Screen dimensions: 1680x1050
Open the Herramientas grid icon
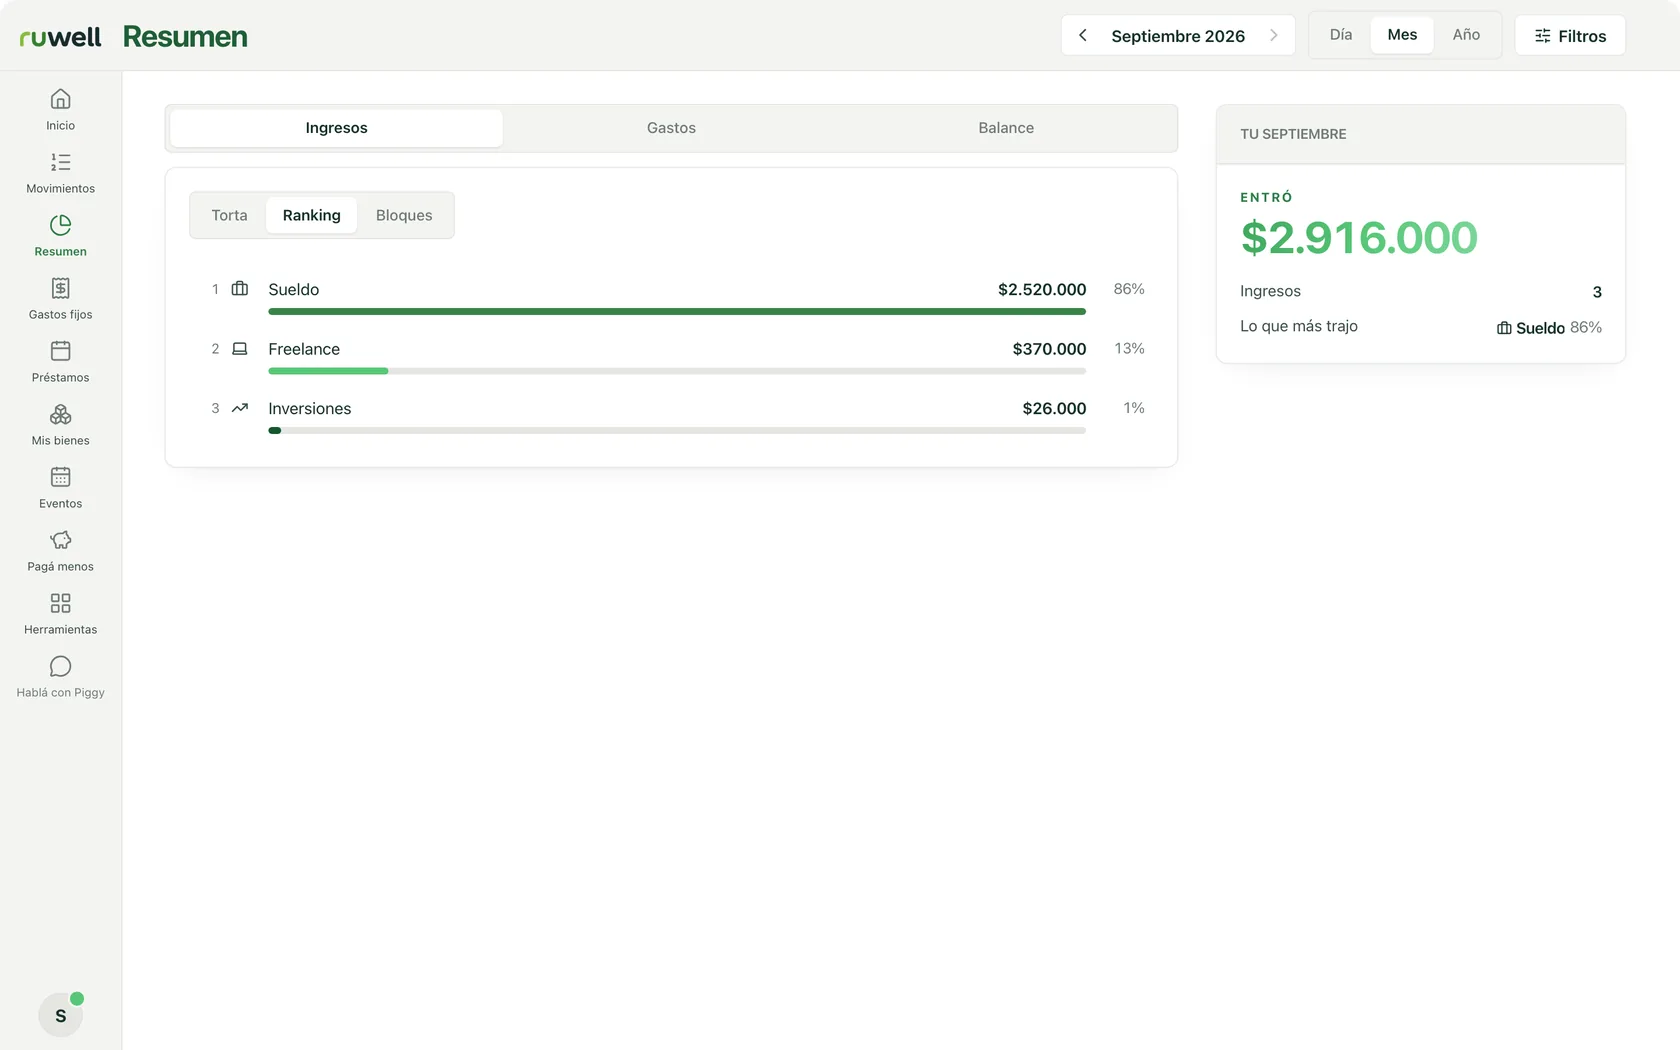(60, 603)
